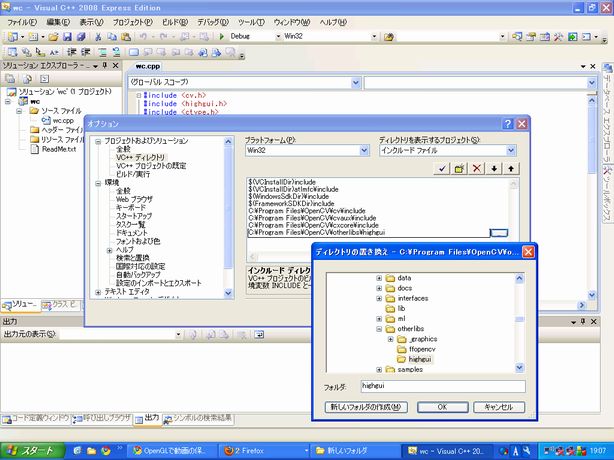Expand the text editor node in Options tree
614x460 pixels.
click(98, 292)
